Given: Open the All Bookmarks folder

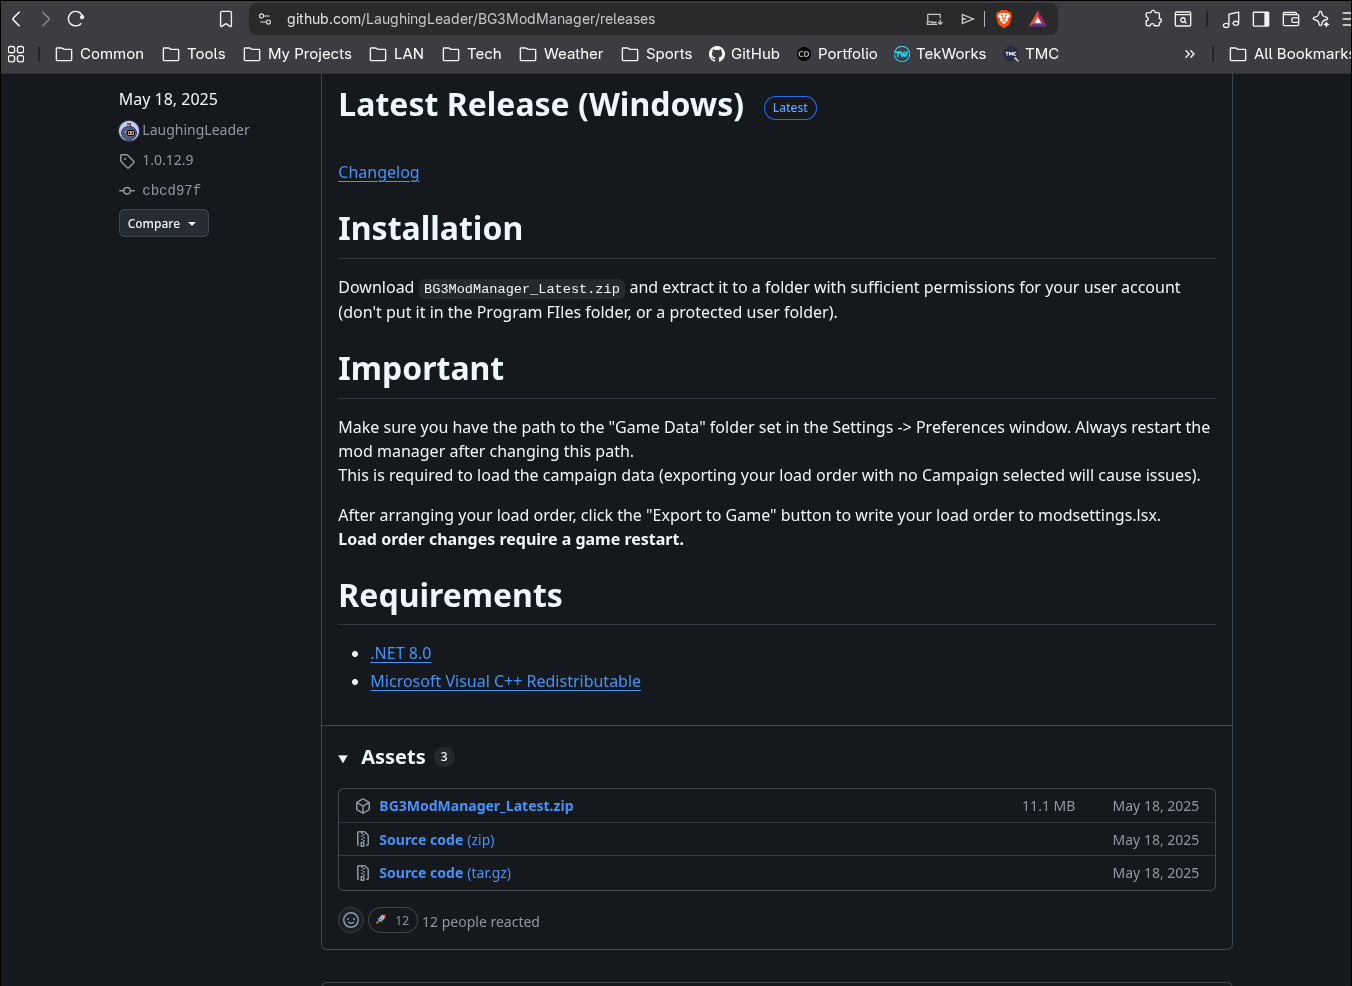Looking at the screenshot, I should [1290, 54].
